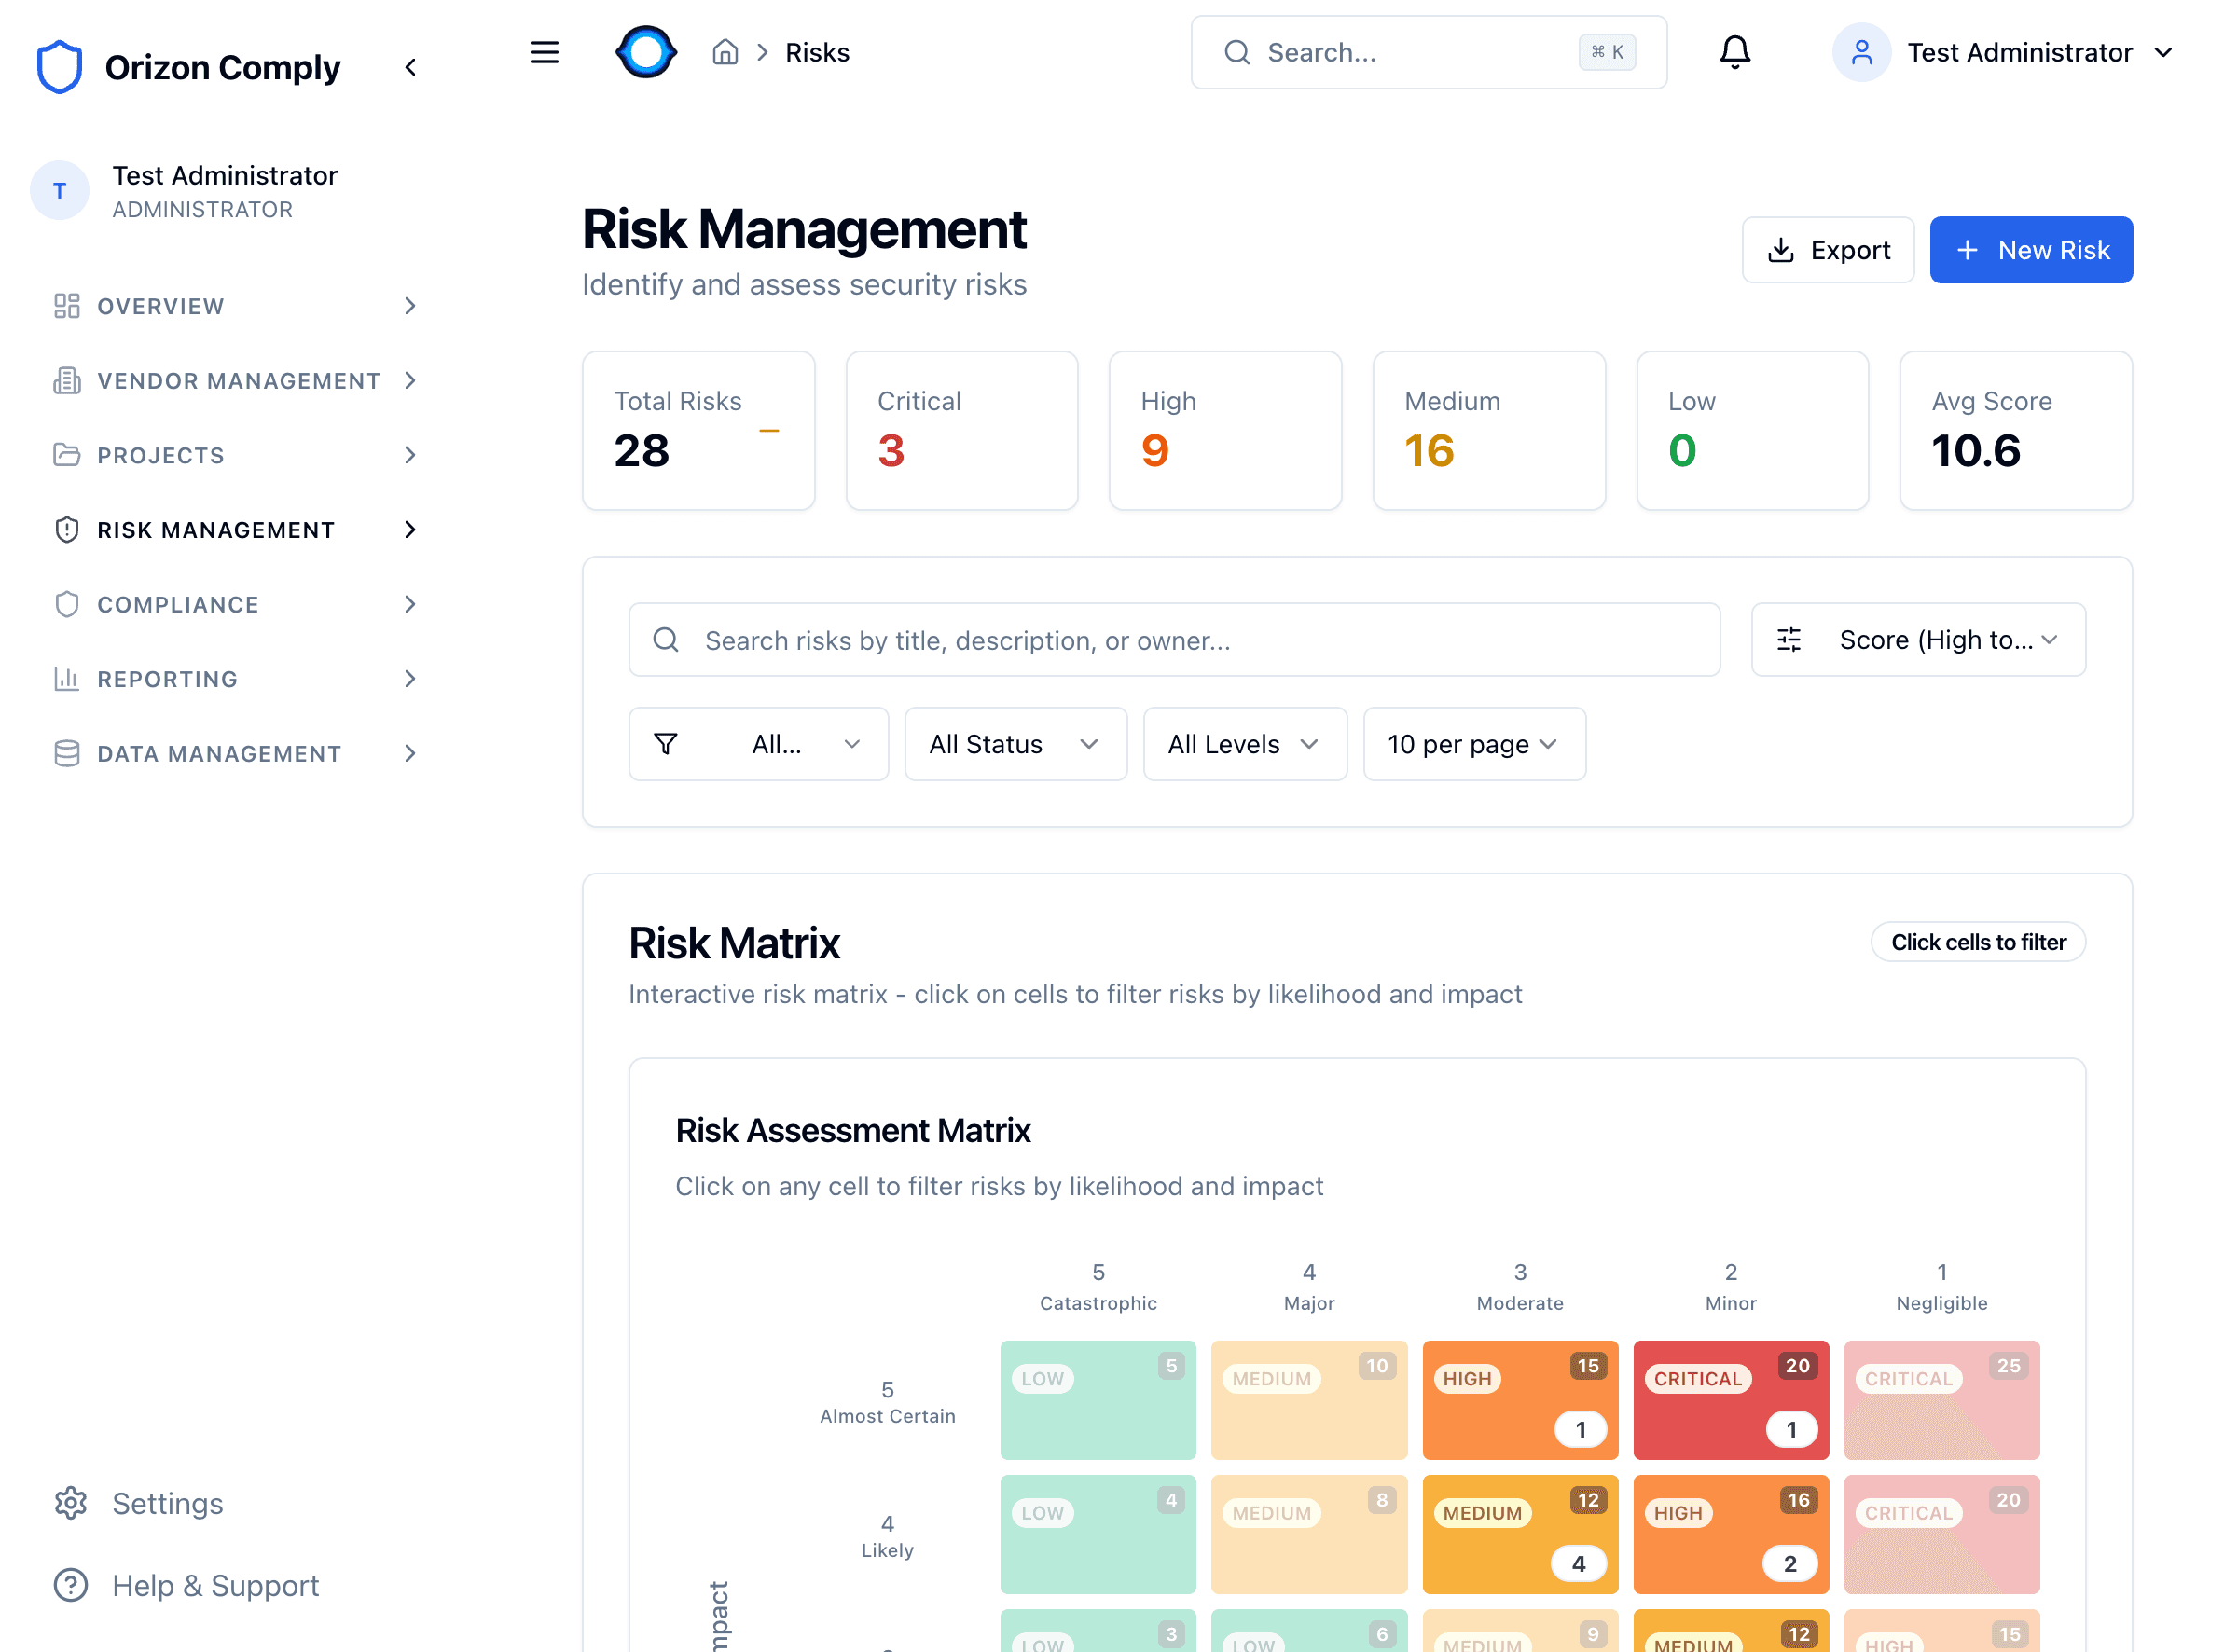Open the Score (High to...) sort dropdown
The image size is (2238, 1652).
point(1917,640)
